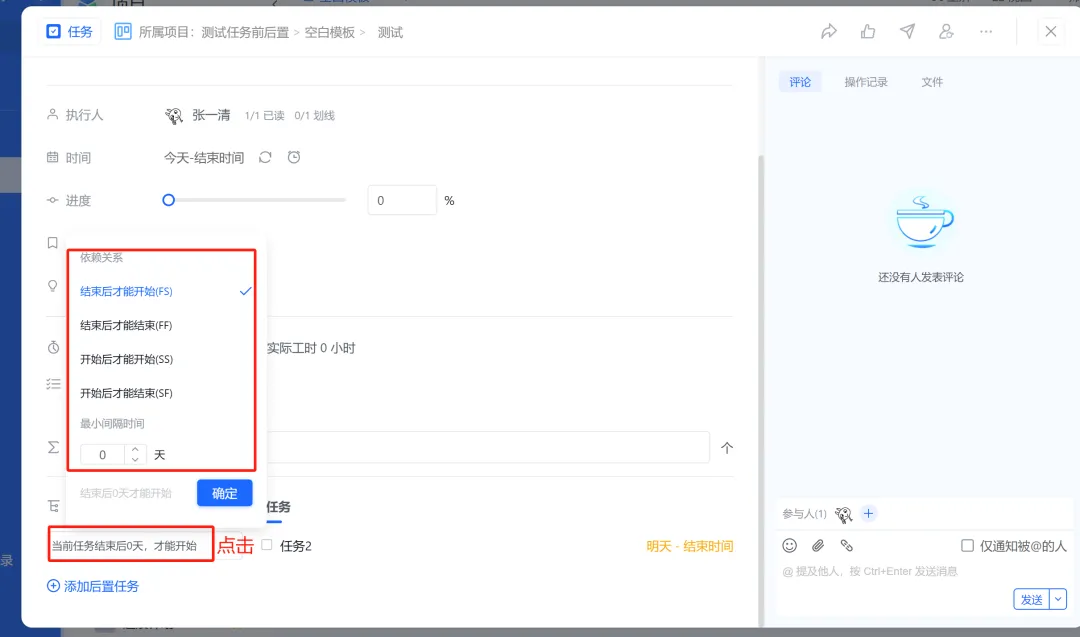This screenshot has height=637, width=1080.
Task: Click the repeat cycle icon beside time
Action: click(x=265, y=158)
